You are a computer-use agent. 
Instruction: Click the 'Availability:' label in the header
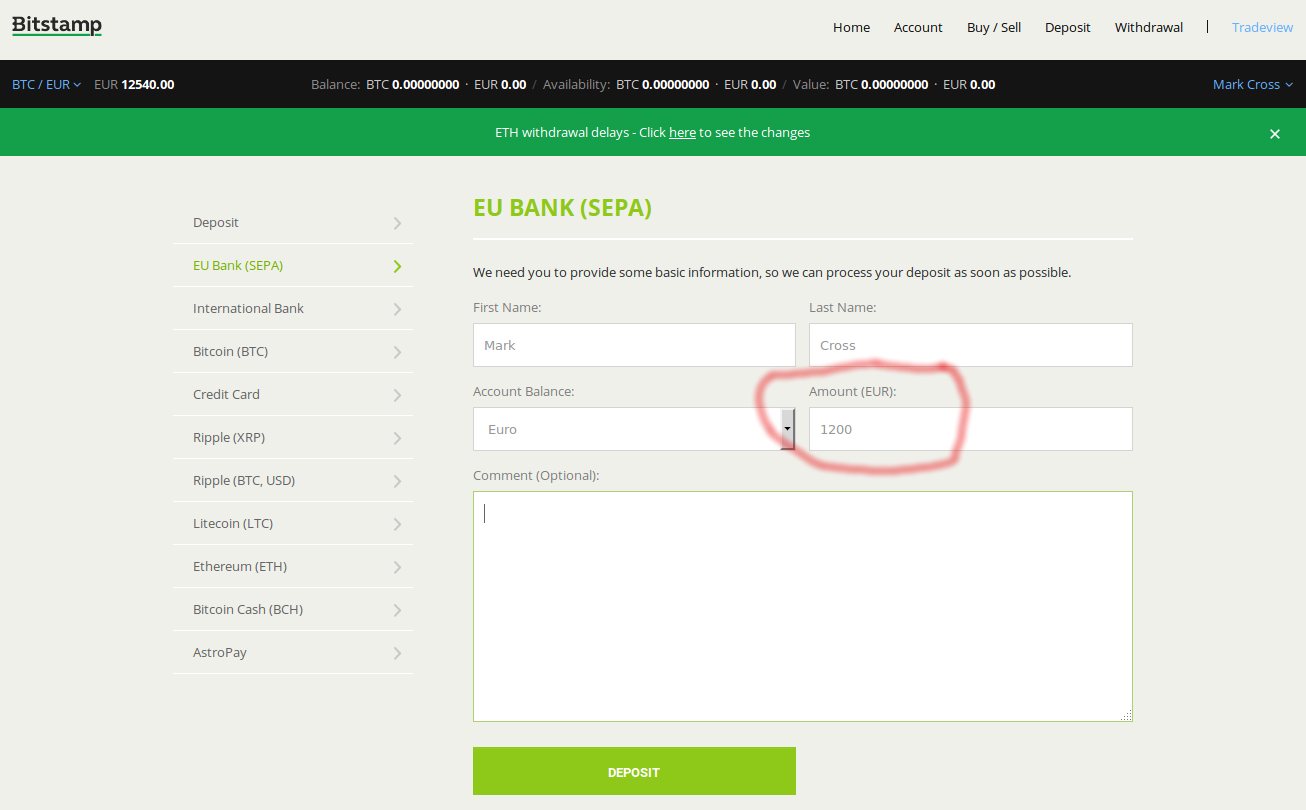pyautogui.click(x=576, y=84)
